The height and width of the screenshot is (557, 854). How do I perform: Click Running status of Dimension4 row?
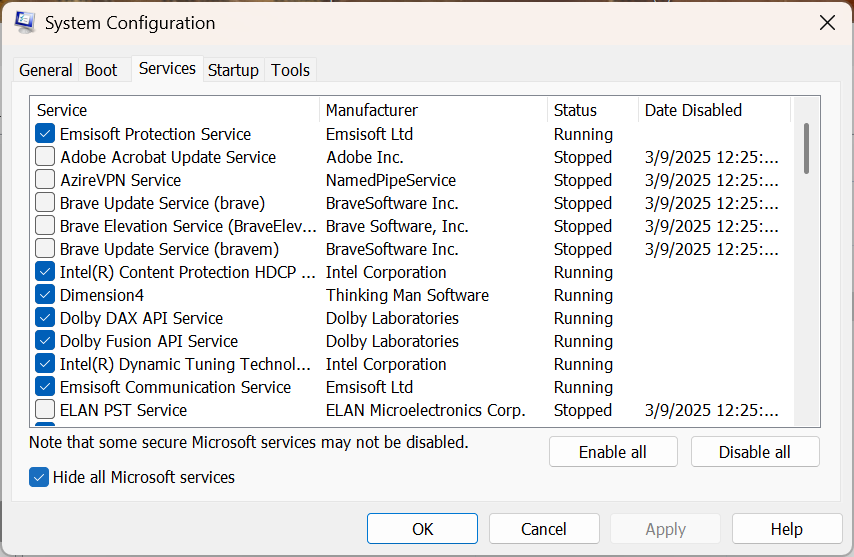pyautogui.click(x=583, y=295)
